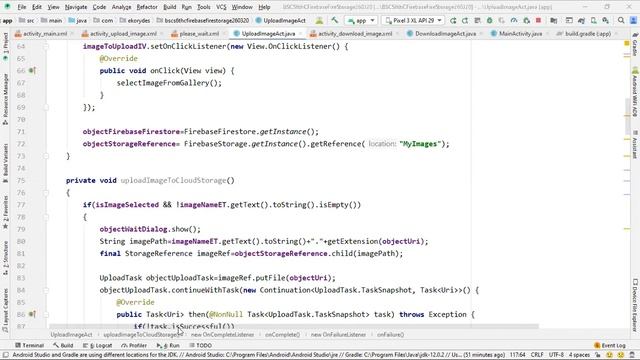Start debugging with the green bug icon
The width and height of the screenshot is (640, 360).
point(489,20)
